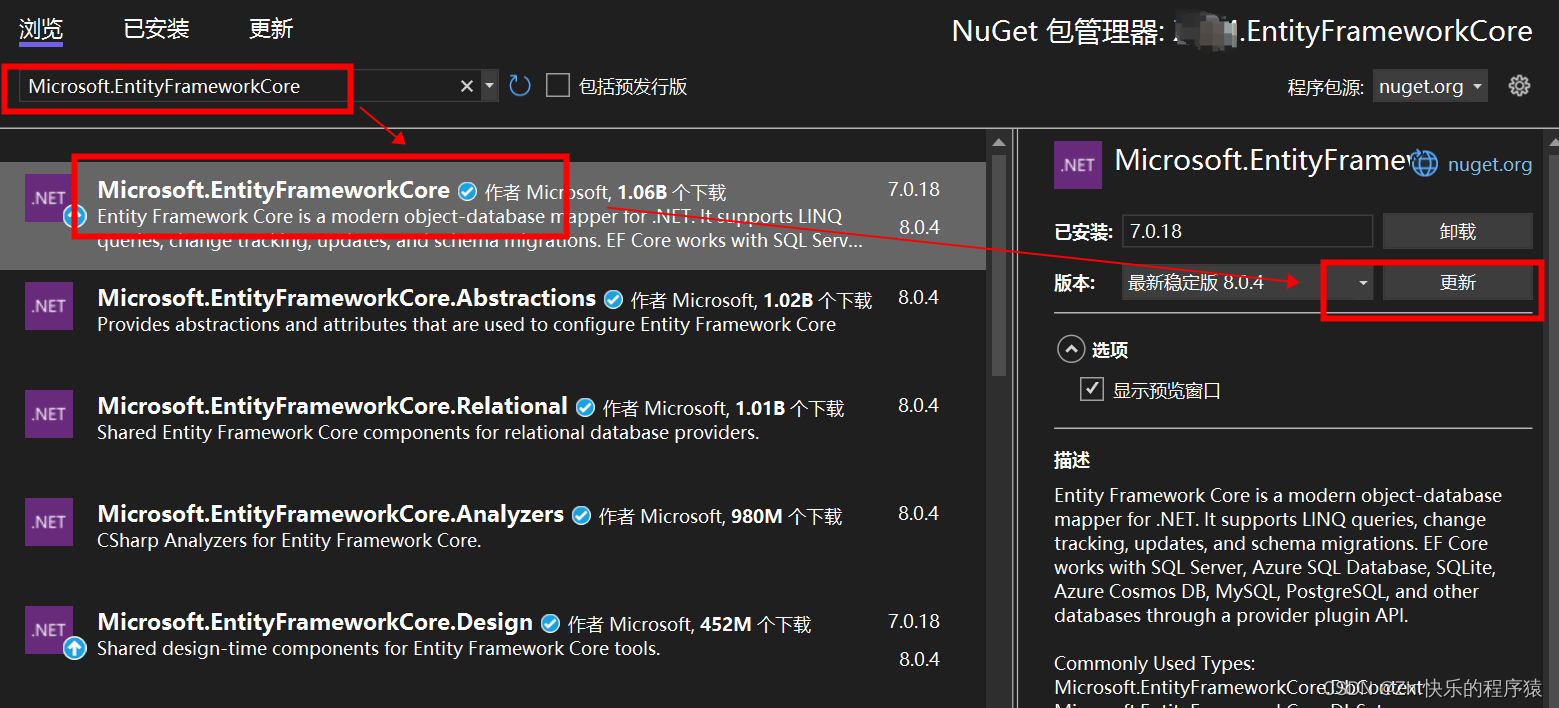
Task: Switch to the 更新 tab
Action: [270, 29]
